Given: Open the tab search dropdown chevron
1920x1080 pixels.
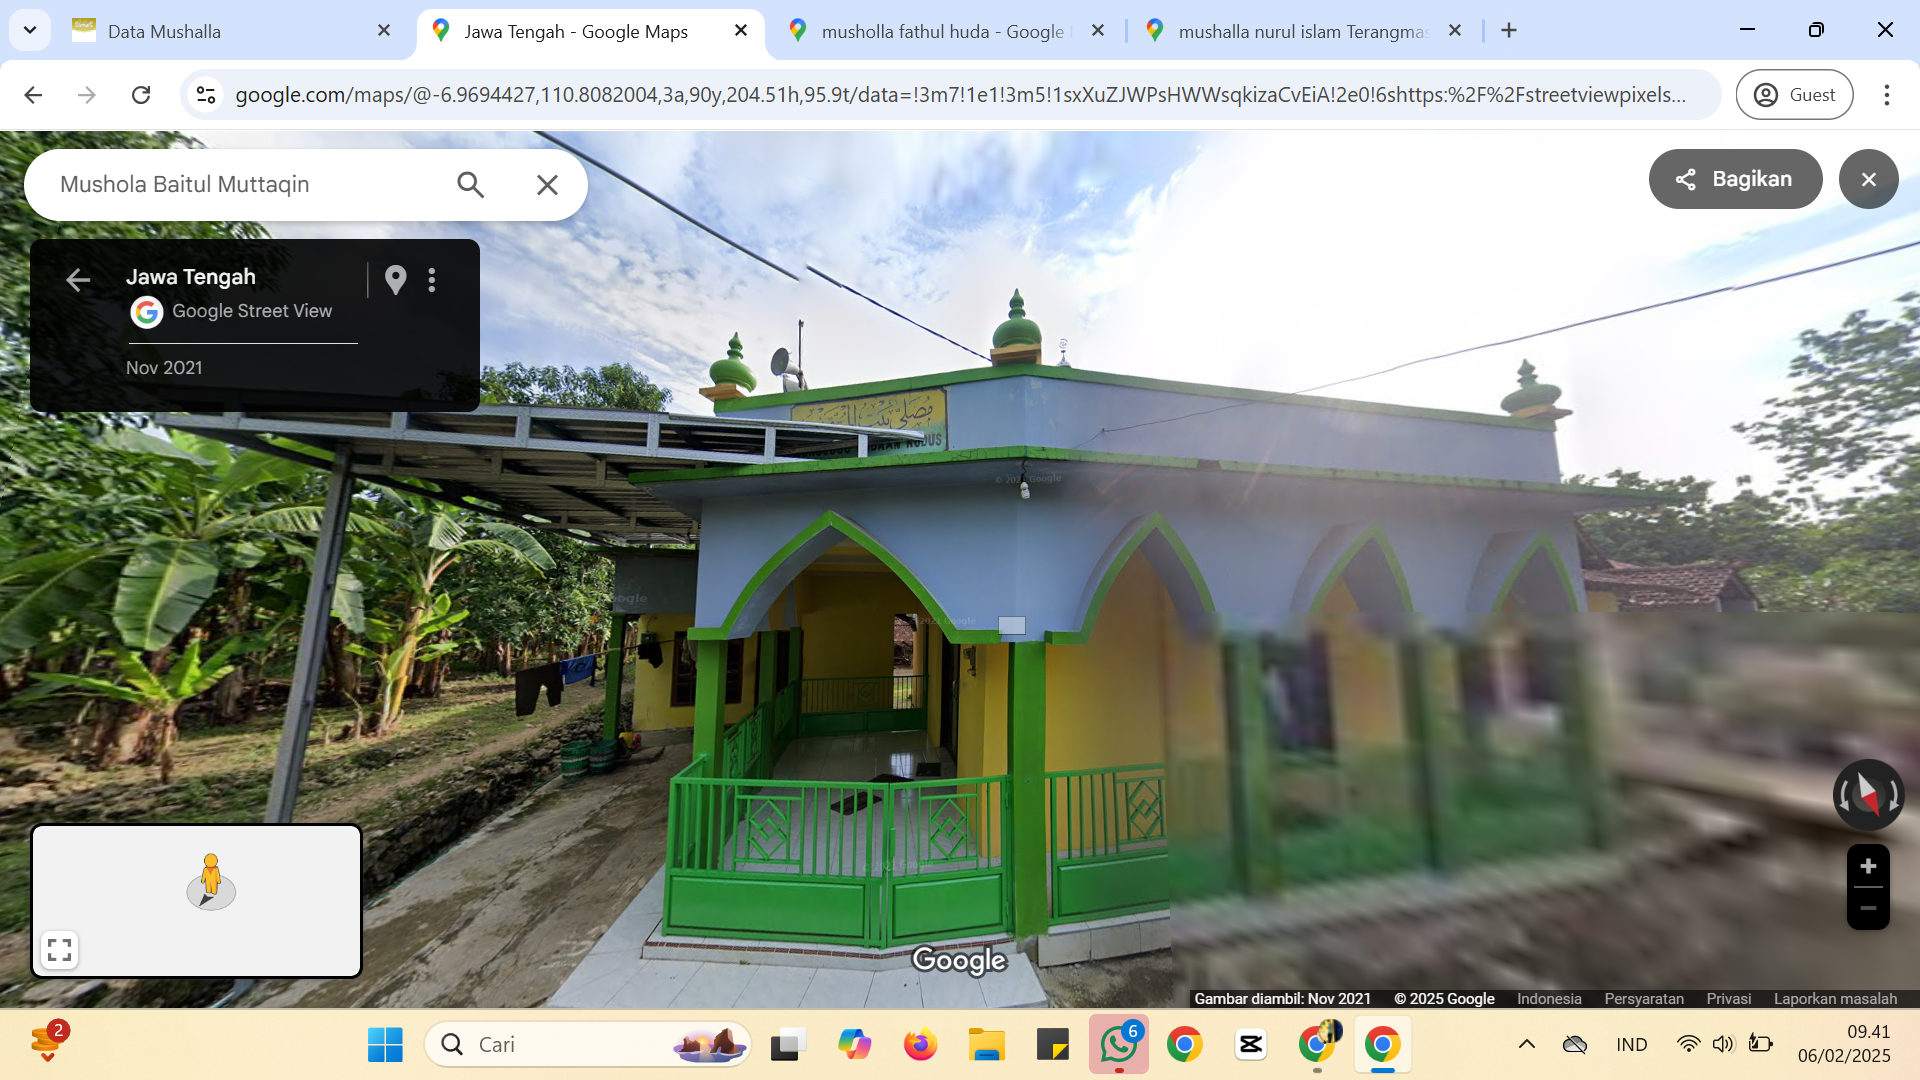Looking at the screenshot, I should tap(30, 30).
